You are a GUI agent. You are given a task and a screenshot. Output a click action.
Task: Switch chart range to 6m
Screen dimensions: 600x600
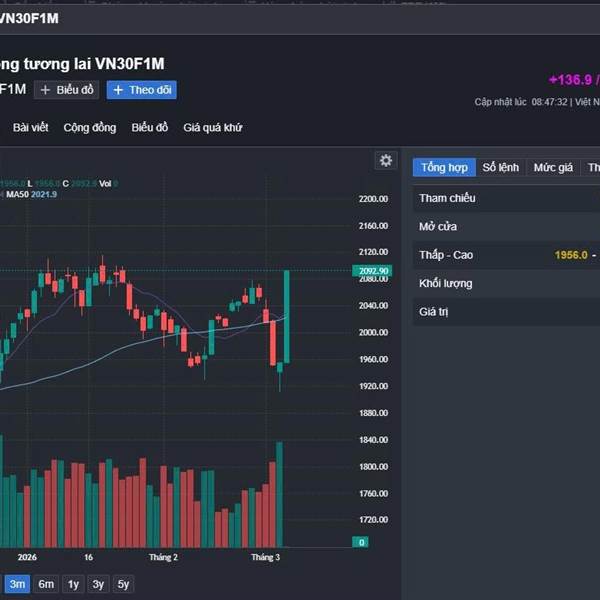pyautogui.click(x=46, y=584)
